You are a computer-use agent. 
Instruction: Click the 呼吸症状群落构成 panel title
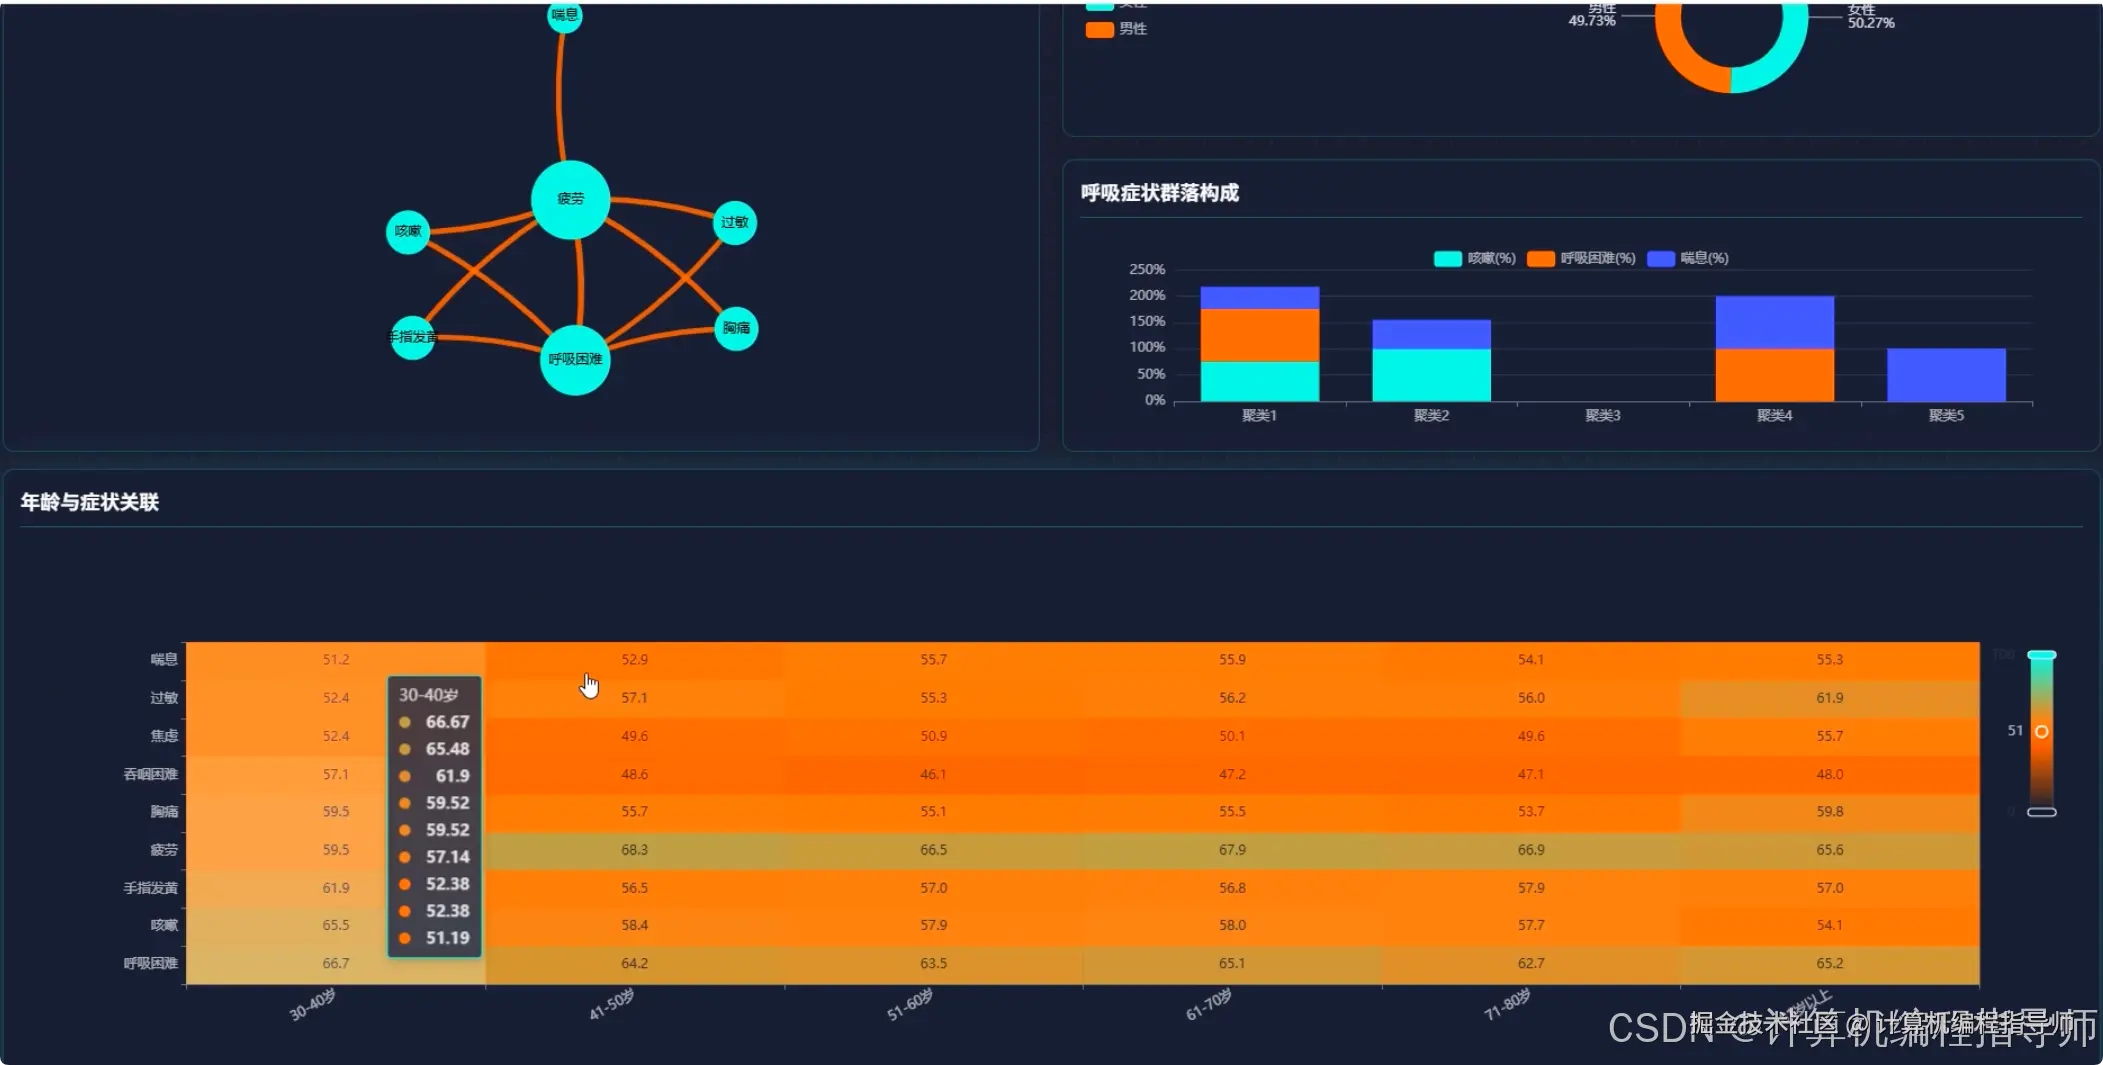click(1160, 193)
